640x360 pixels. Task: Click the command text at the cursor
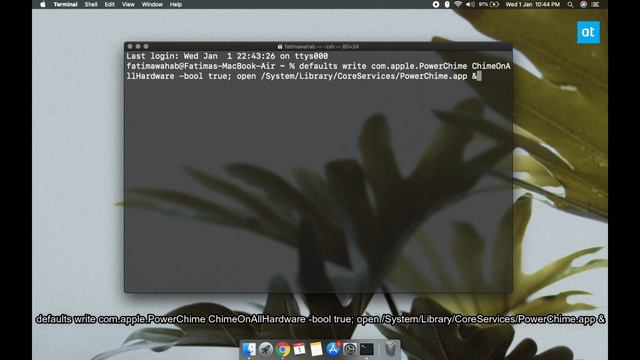[318, 71]
